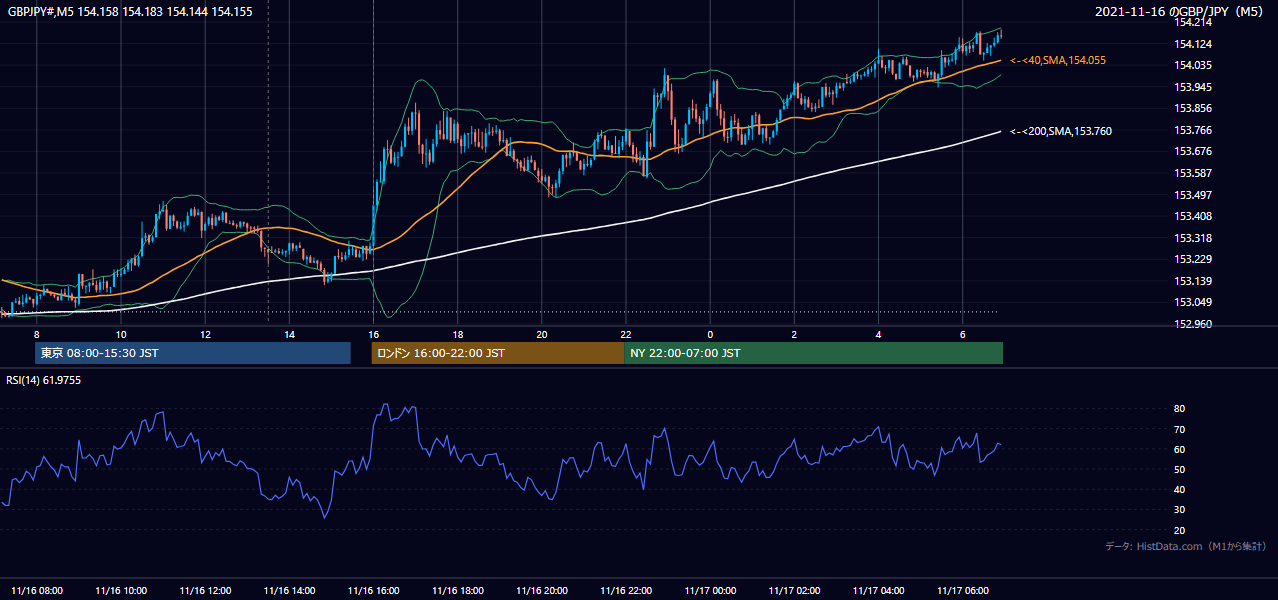Click the price axis value 153.318
The image size is (1278, 600).
click(1193, 238)
